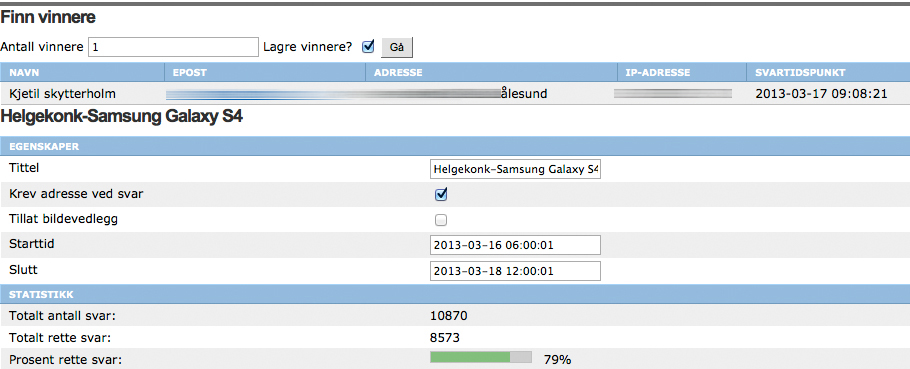
Task: Click the Tittel input field
Action: pos(515,169)
